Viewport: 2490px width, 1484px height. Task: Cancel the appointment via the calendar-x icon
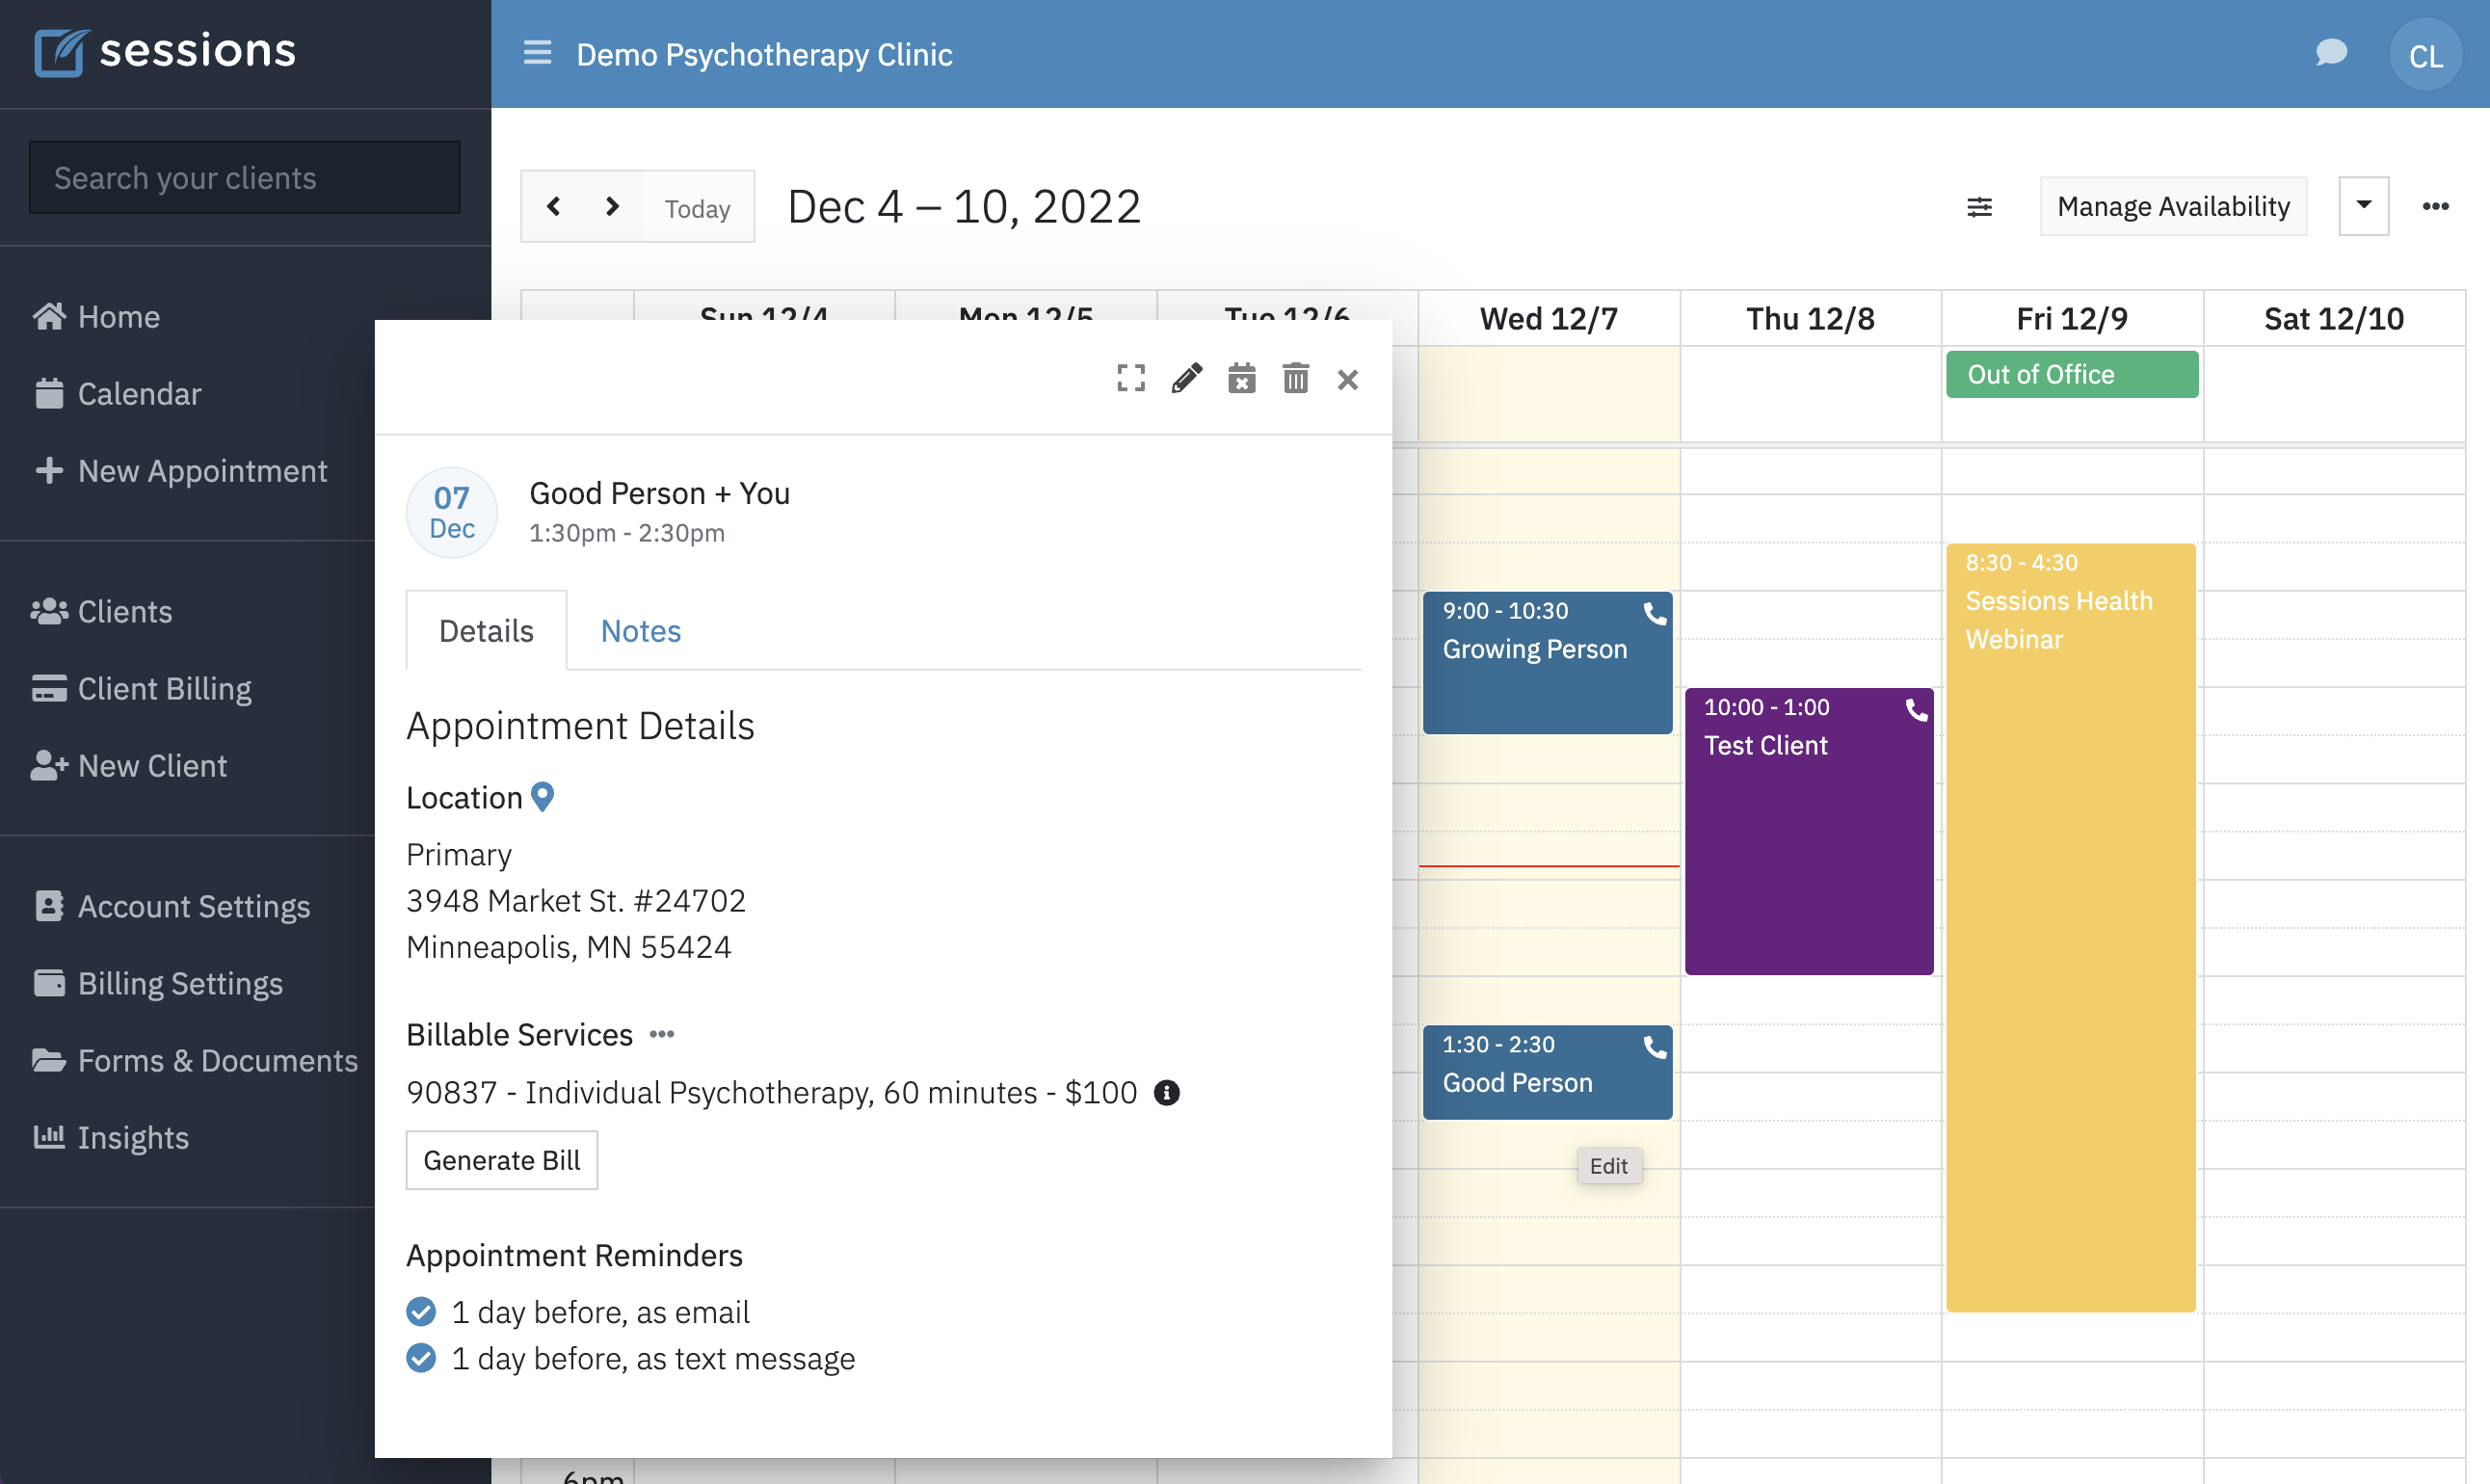click(1241, 379)
